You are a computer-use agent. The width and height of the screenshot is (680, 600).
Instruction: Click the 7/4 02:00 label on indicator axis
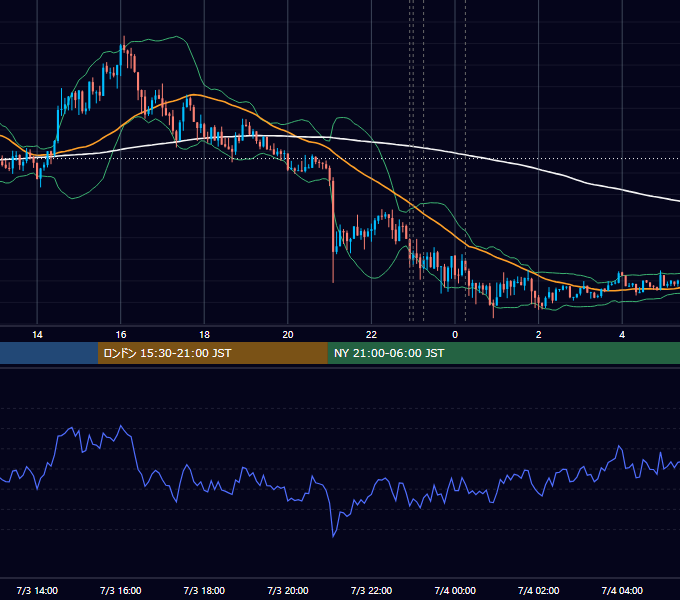coord(539,590)
